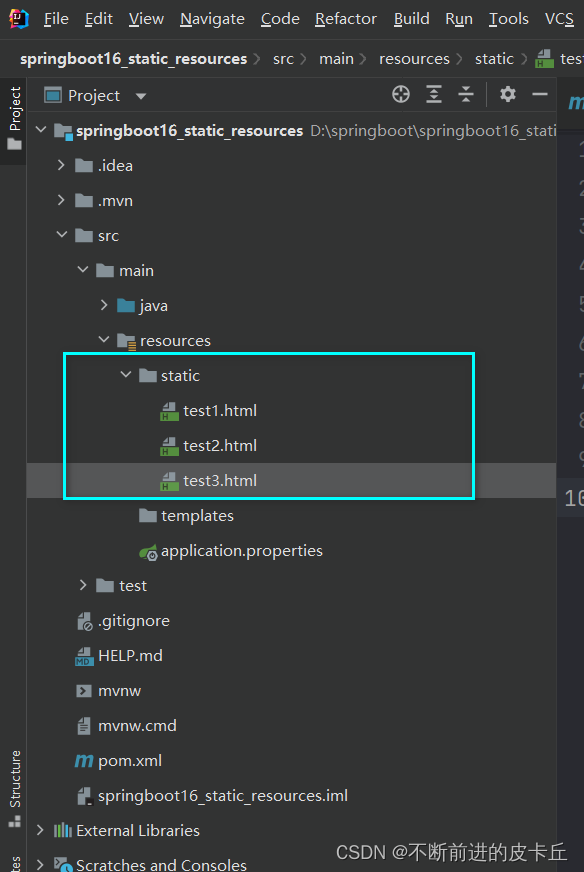Click the Maven pom.xml icon
The image size is (584, 872).
click(84, 761)
